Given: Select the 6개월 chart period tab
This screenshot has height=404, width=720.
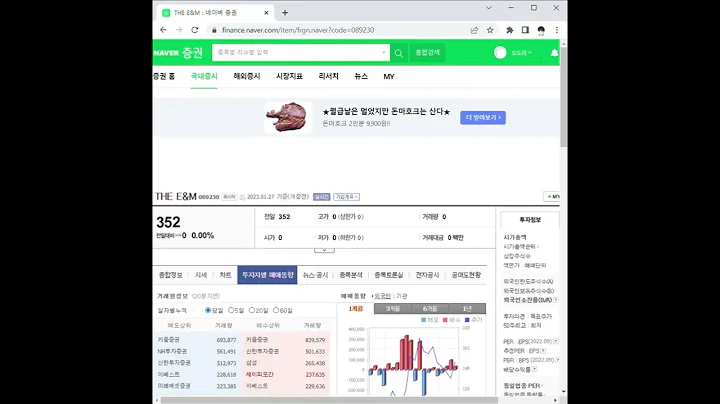Looking at the screenshot, I should (430, 309).
